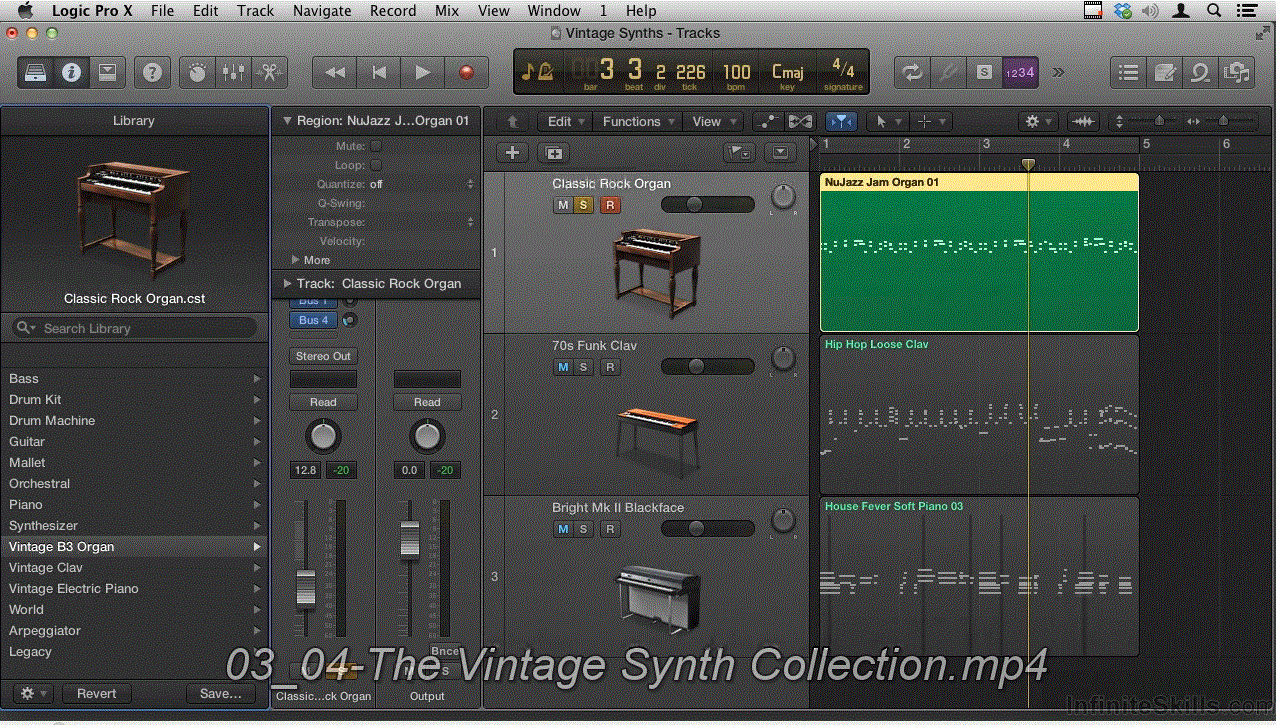Open tracks area settings gear menu
The height and width of the screenshot is (725, 1276).
point(1037,121)
